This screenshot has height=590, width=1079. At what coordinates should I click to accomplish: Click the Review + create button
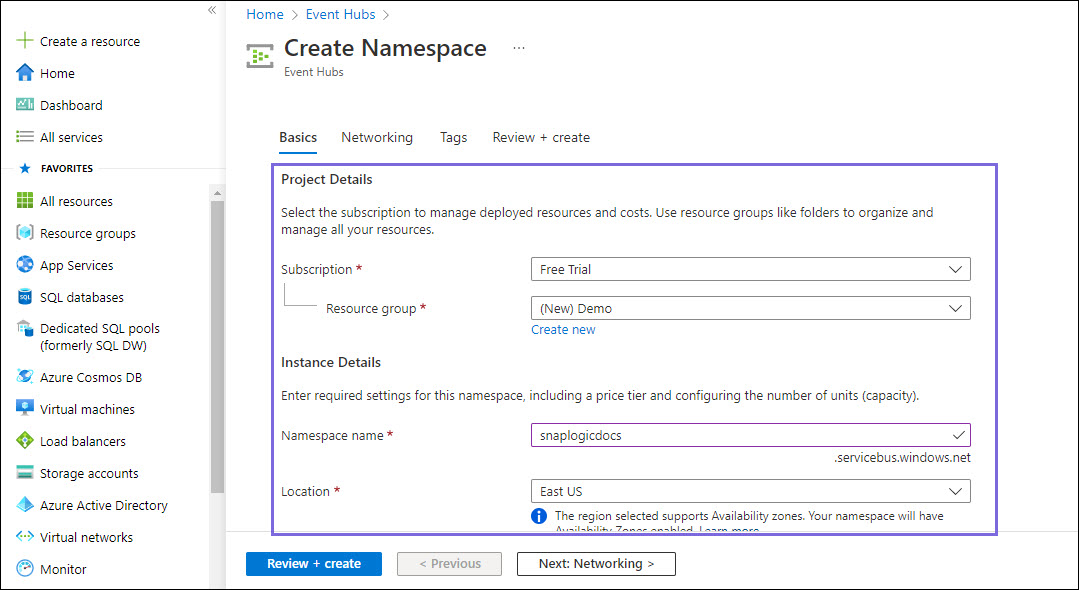[313, 563]
